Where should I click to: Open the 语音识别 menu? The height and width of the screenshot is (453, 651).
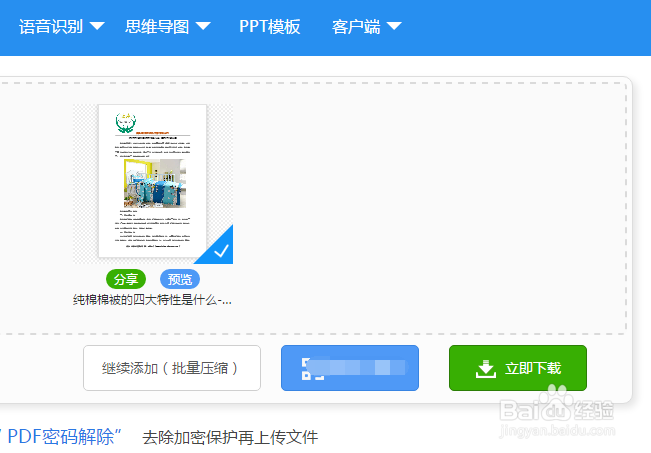tap(51, 27)
